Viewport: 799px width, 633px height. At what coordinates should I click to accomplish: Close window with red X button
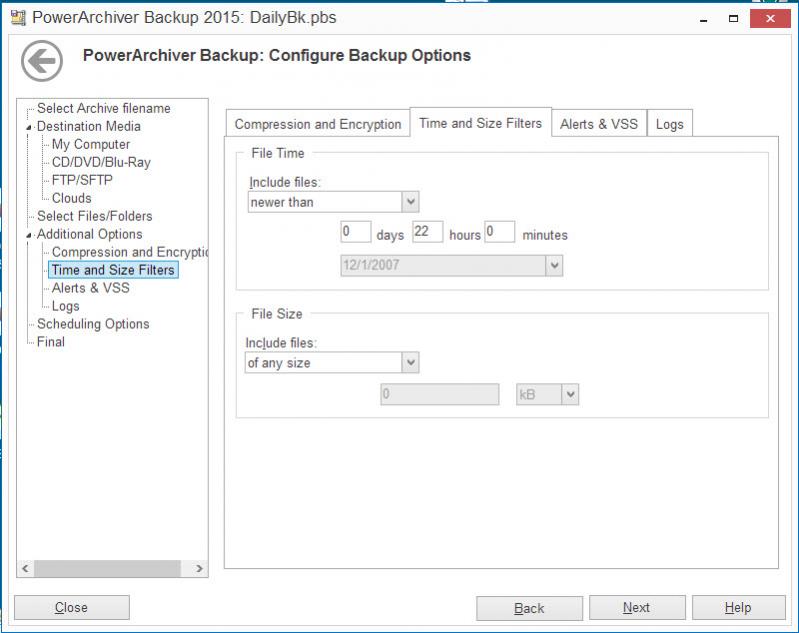pyautogui.click(x=770, y=19)
